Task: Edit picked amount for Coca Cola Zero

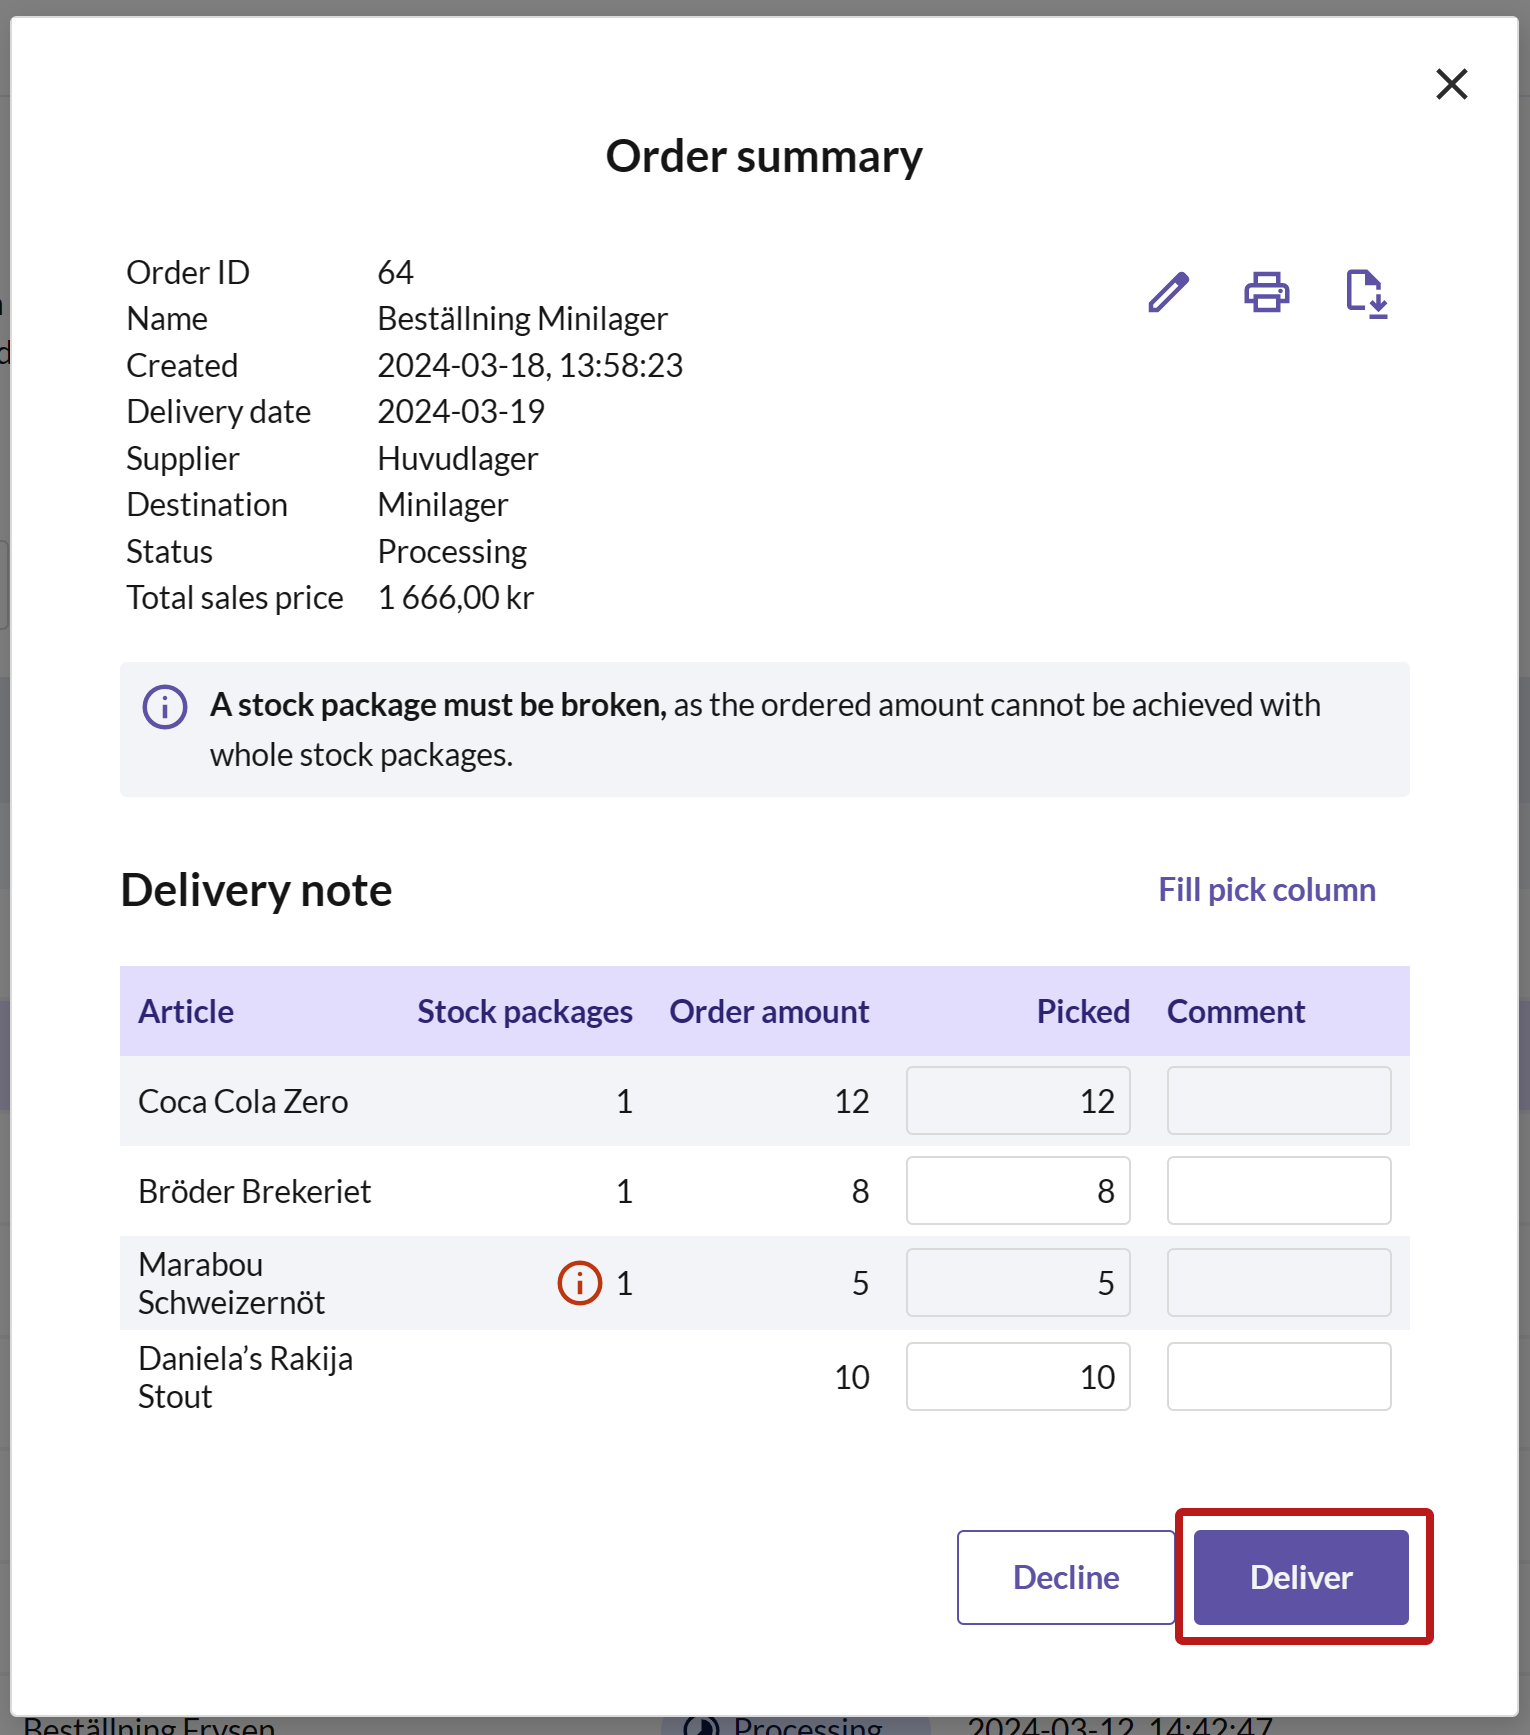Action: 1018,1101
